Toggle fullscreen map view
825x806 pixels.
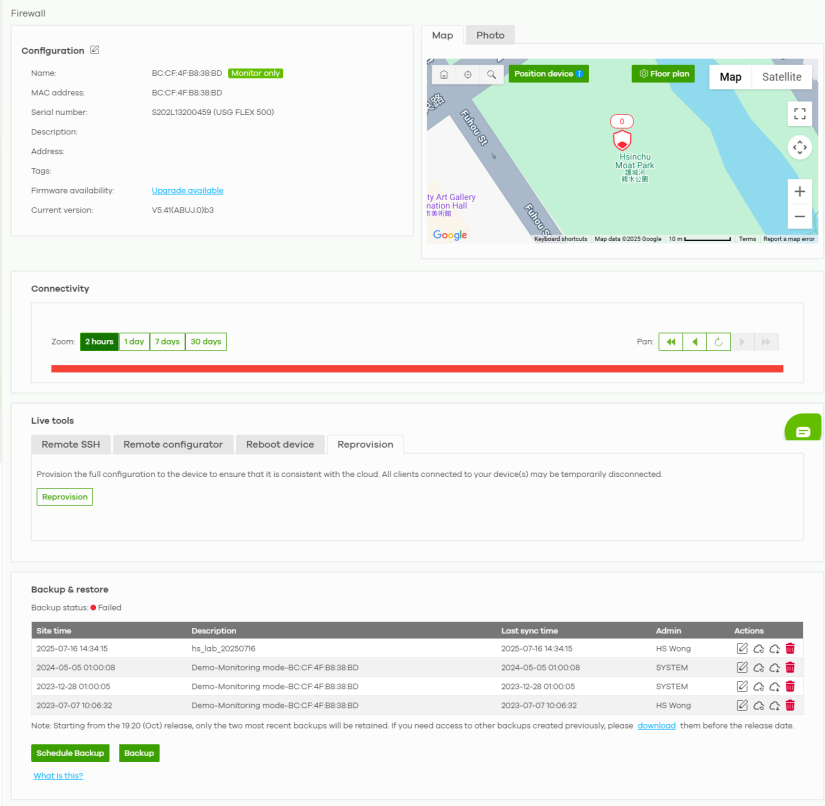(x=799, y=113)
